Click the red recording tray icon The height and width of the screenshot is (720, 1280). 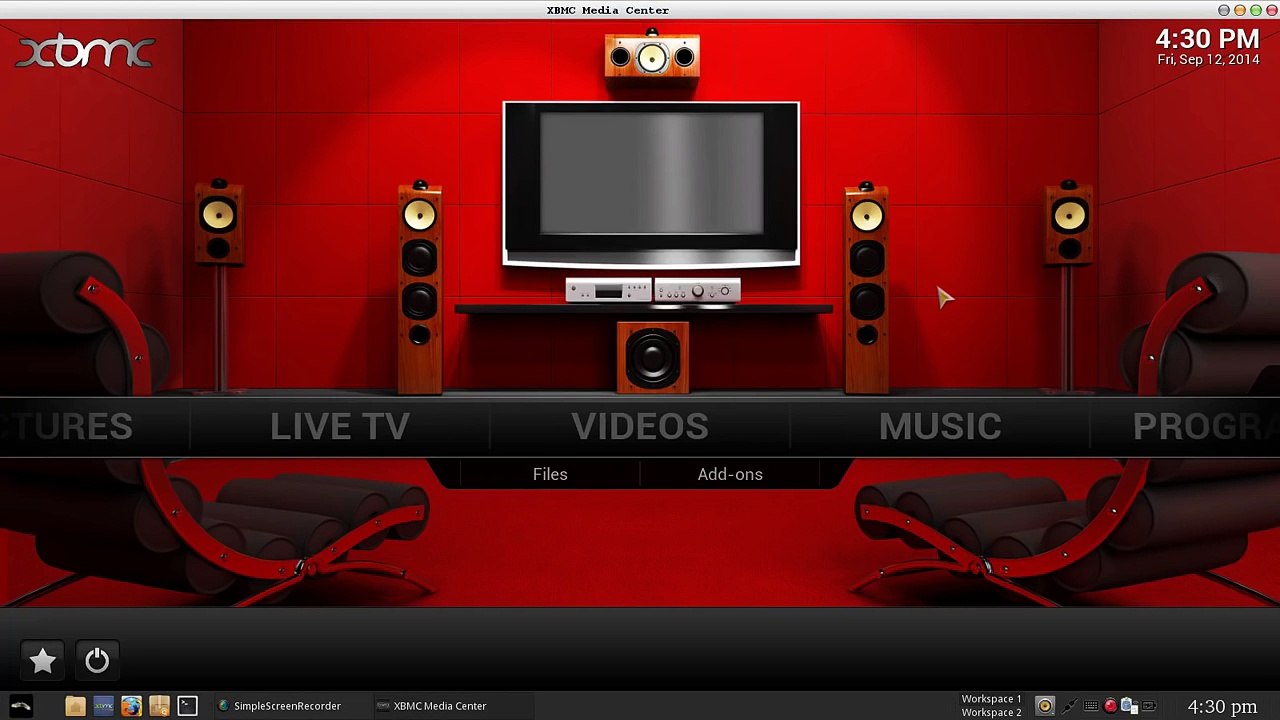tap(1110, 706)
